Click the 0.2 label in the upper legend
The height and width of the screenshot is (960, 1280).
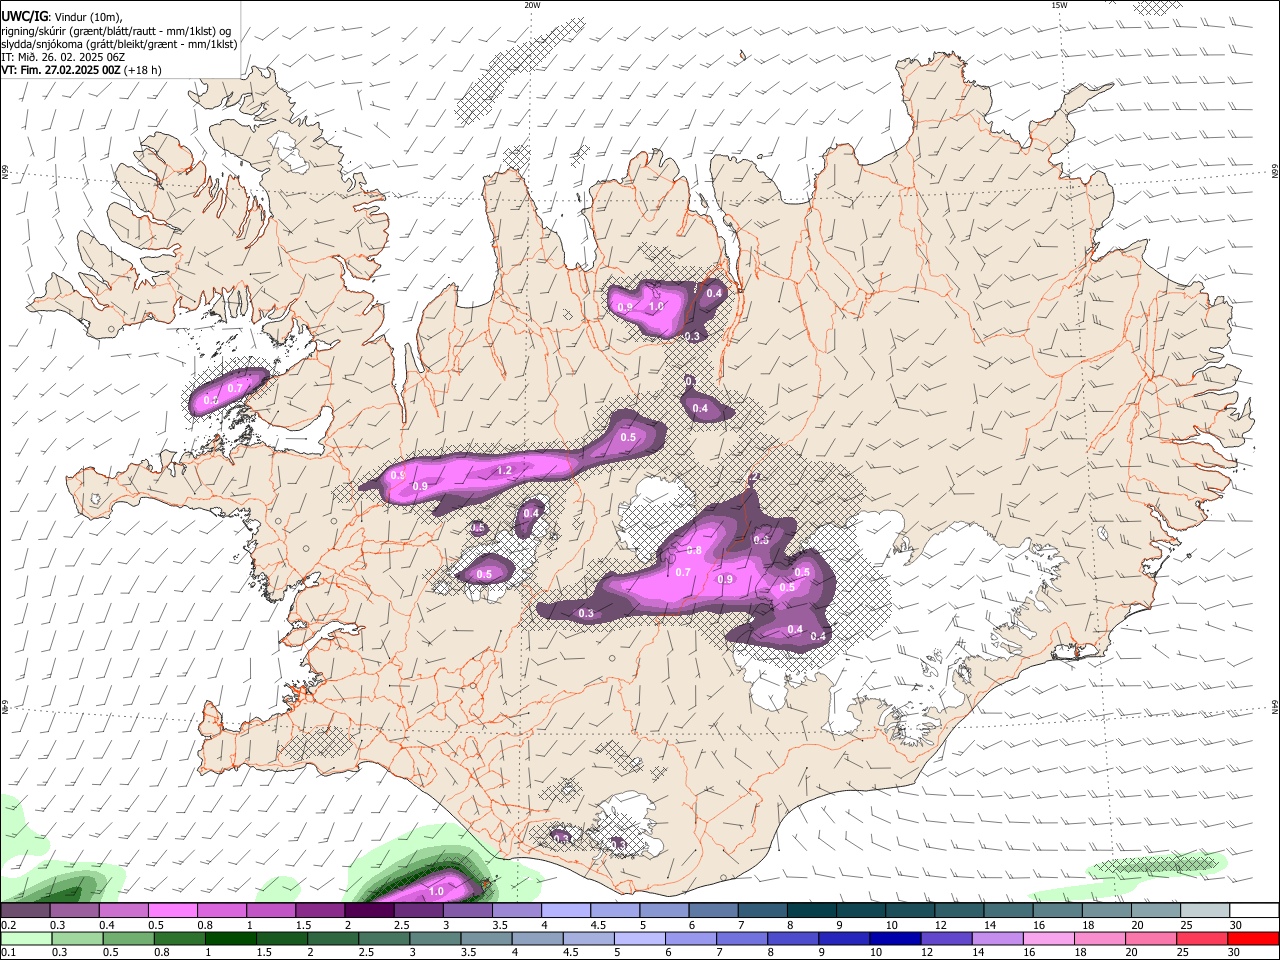click(8, 925)
